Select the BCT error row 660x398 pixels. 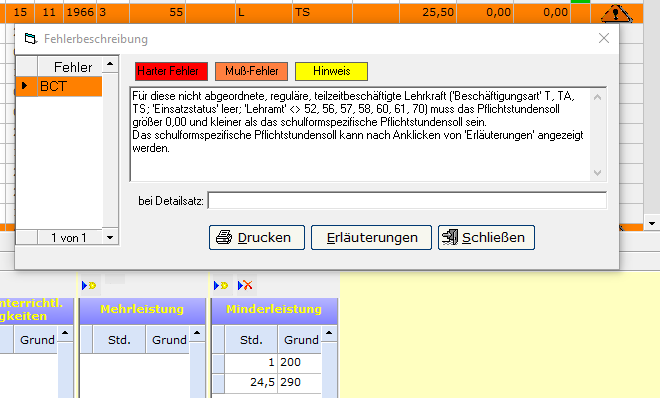pos(69,86)
